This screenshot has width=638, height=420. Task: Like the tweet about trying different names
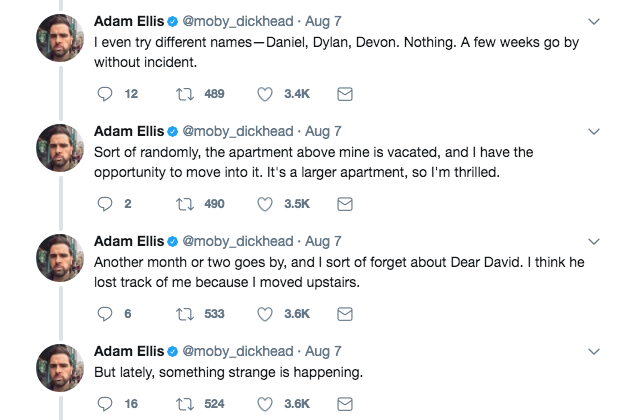click(x=266, y=94)
